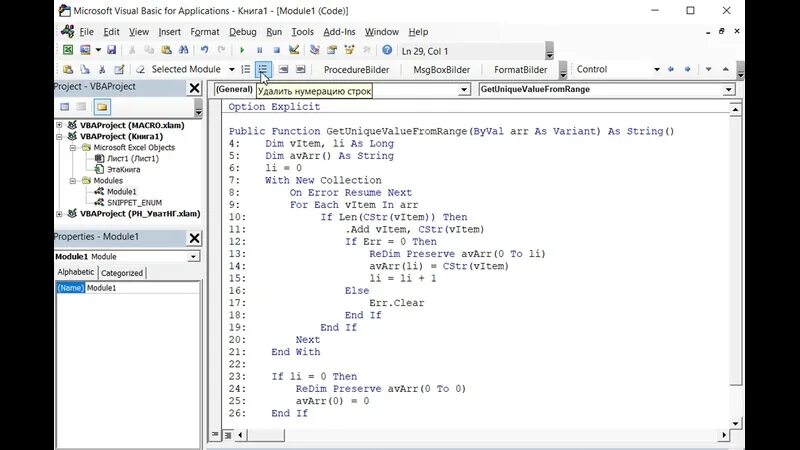Image resolution: width=800 pixels, height=450 pixels.
Task: Open the Debug menu
Action: point(242,32)
